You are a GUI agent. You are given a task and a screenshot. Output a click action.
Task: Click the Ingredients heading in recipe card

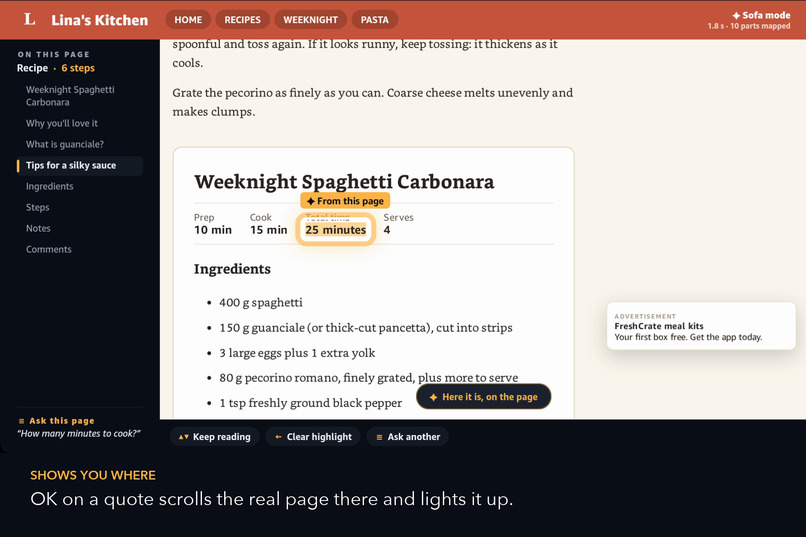pos(232,269)
